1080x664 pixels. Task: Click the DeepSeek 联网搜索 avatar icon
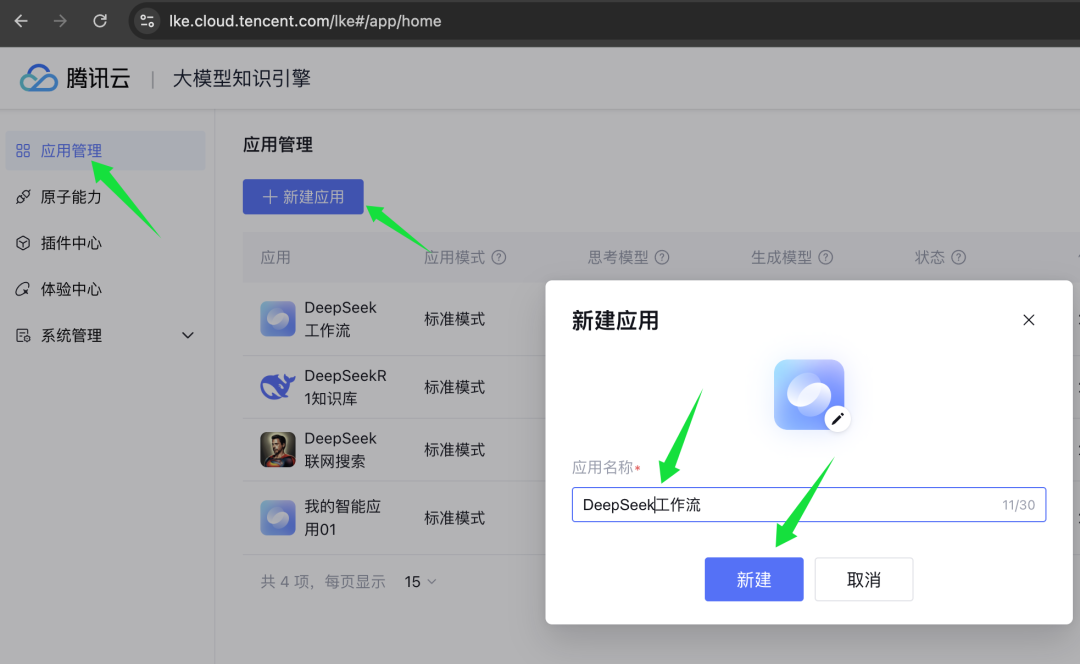point(278,449)
